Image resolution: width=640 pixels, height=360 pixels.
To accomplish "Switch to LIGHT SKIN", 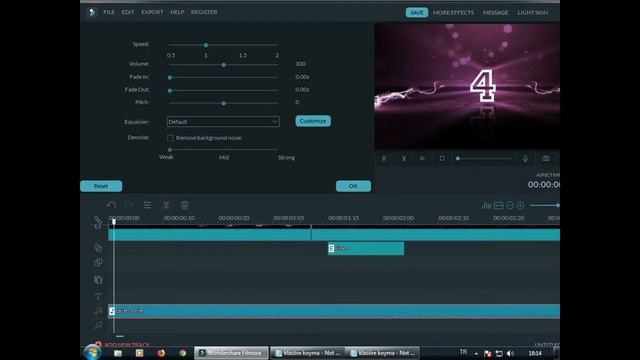I will [x=533, y=13].
